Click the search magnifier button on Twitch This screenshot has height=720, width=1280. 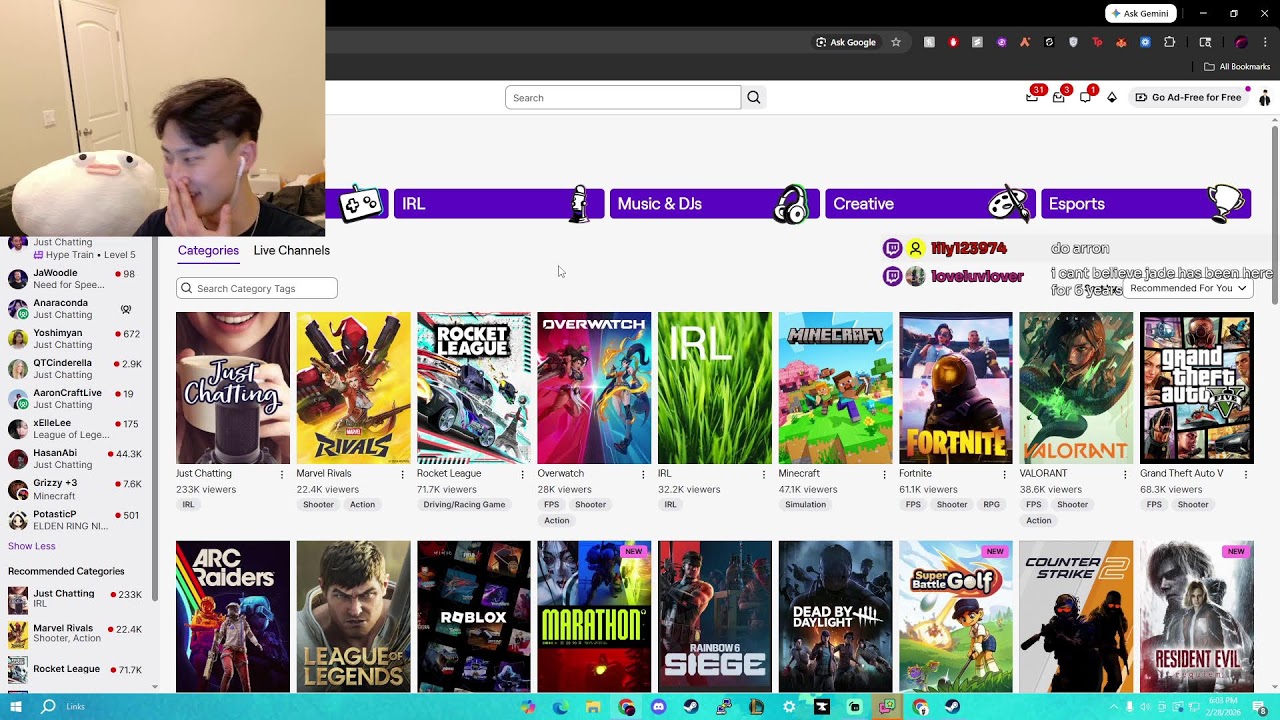point(754,97)
